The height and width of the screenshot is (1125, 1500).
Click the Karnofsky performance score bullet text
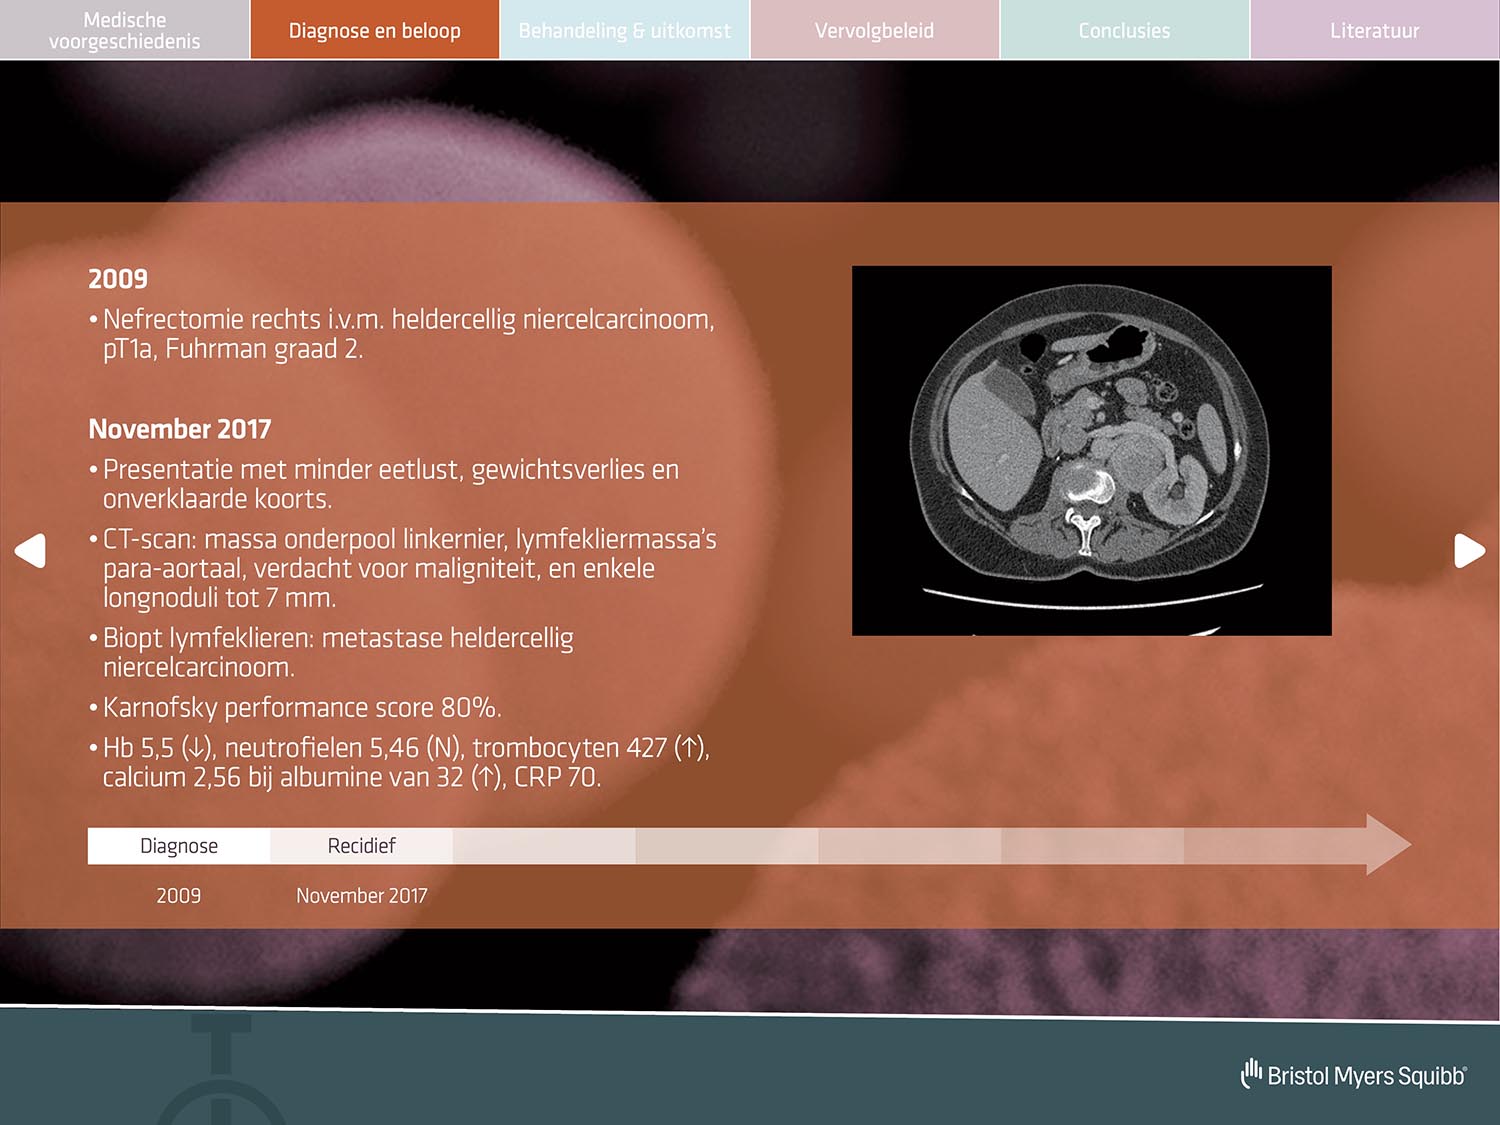coord(301,708)
